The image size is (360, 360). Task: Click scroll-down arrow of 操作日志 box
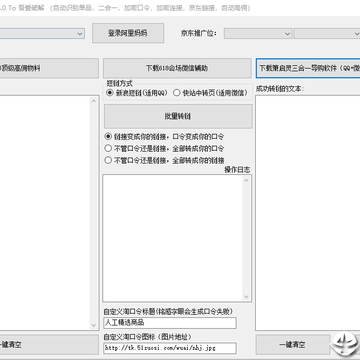[x=246, y=297]
